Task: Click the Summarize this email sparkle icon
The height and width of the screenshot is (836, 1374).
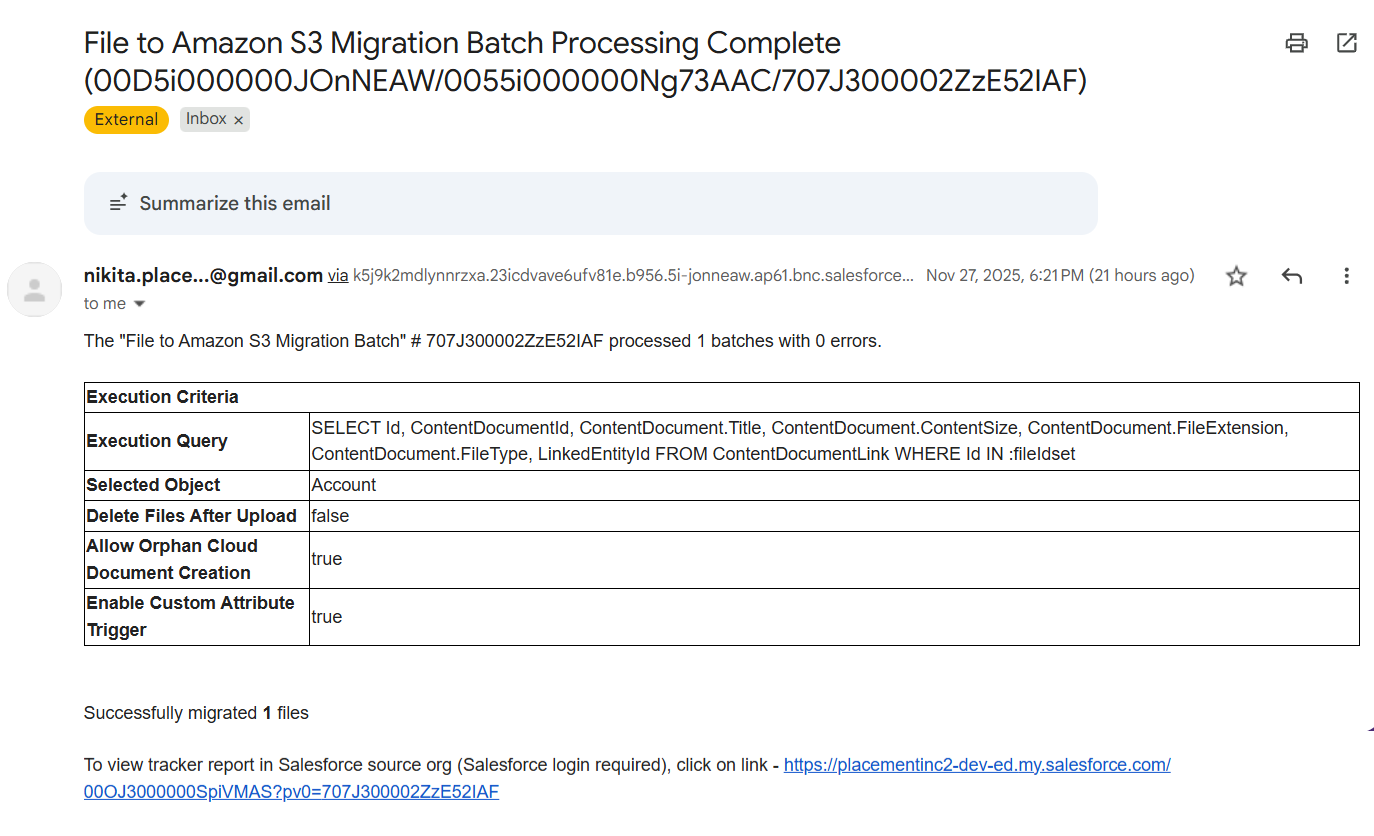Action: [119, 203]
